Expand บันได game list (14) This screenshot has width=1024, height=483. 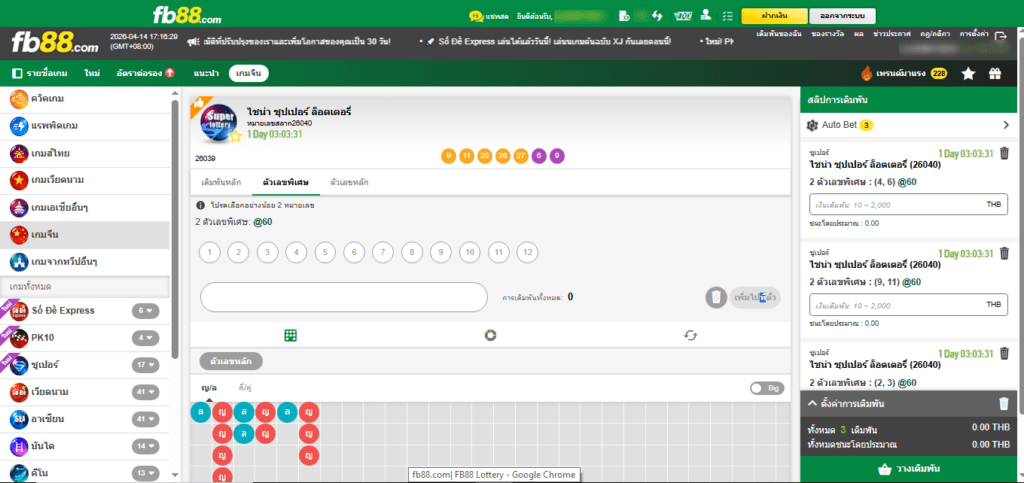click(146, 446)
